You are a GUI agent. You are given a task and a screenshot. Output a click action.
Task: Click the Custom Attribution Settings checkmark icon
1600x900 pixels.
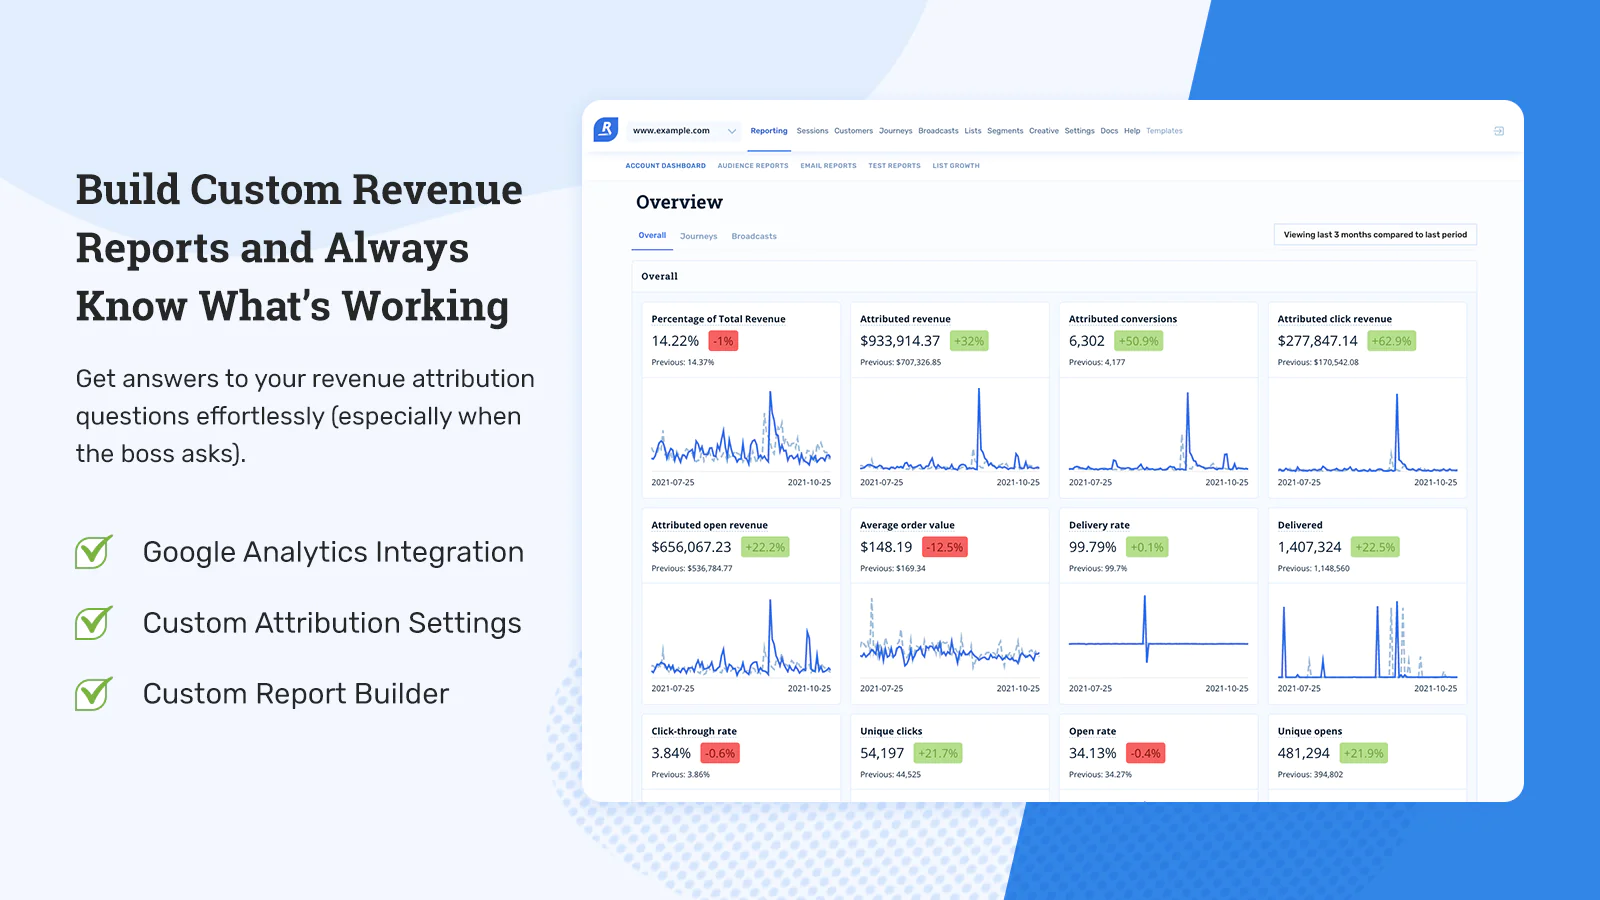point(94,622)
